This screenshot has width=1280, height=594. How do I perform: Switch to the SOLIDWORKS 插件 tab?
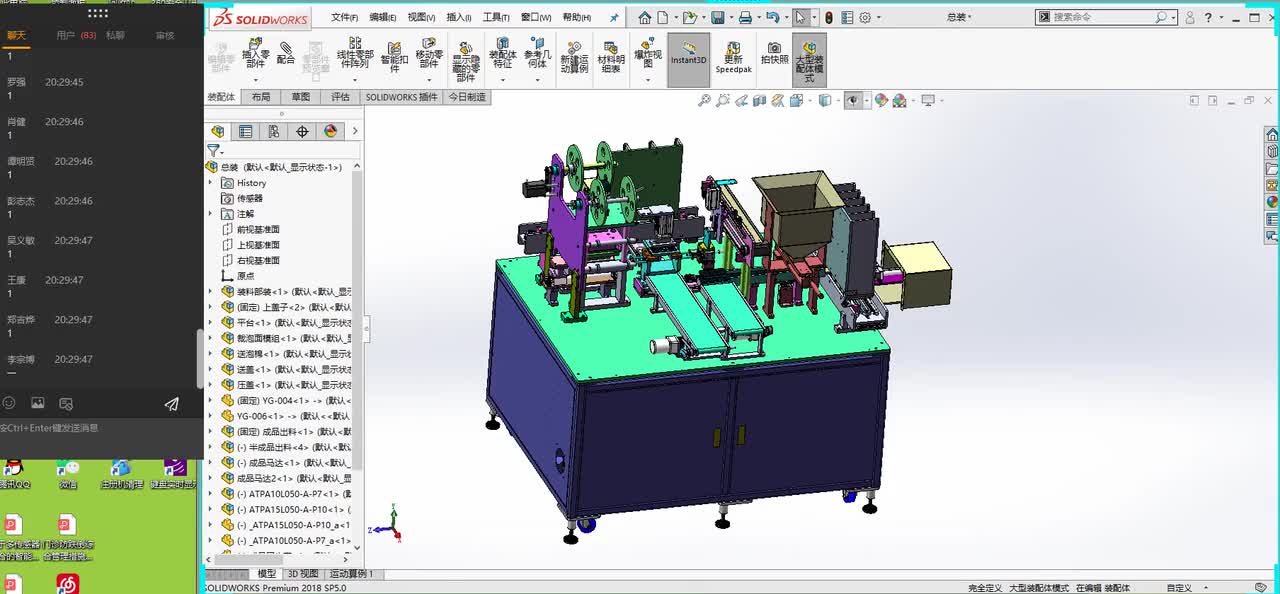(401, 97)
